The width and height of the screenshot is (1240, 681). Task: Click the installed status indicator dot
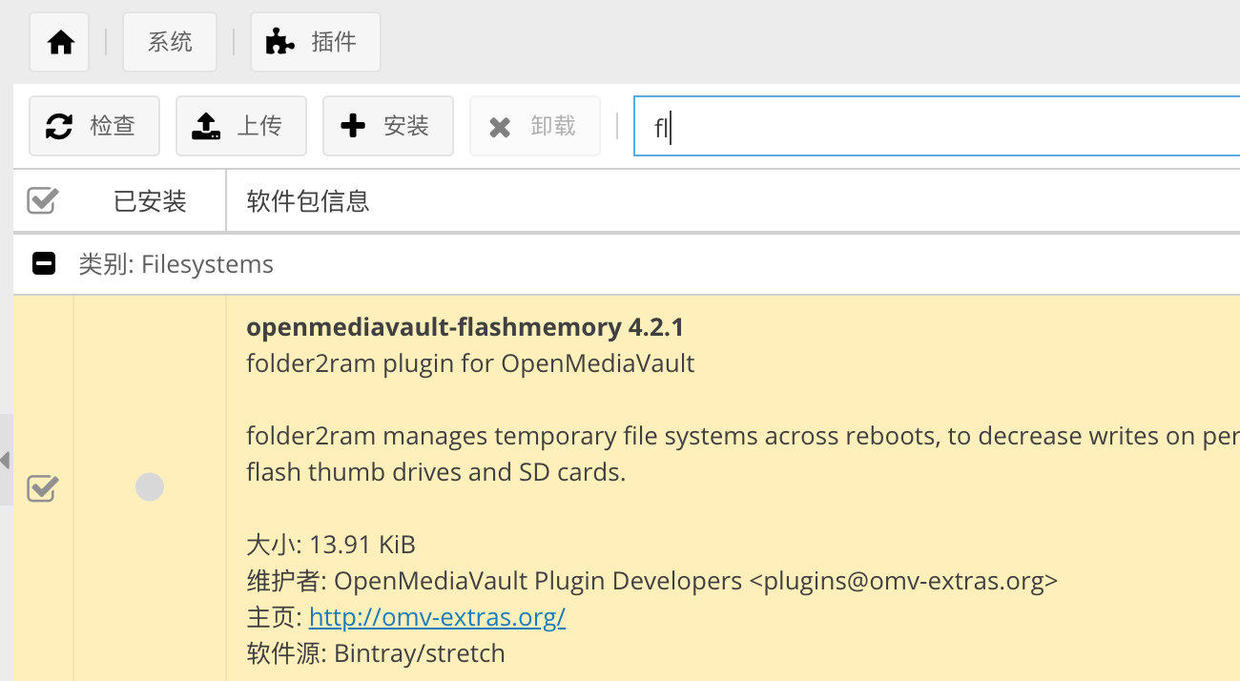[x=150, y=487]
